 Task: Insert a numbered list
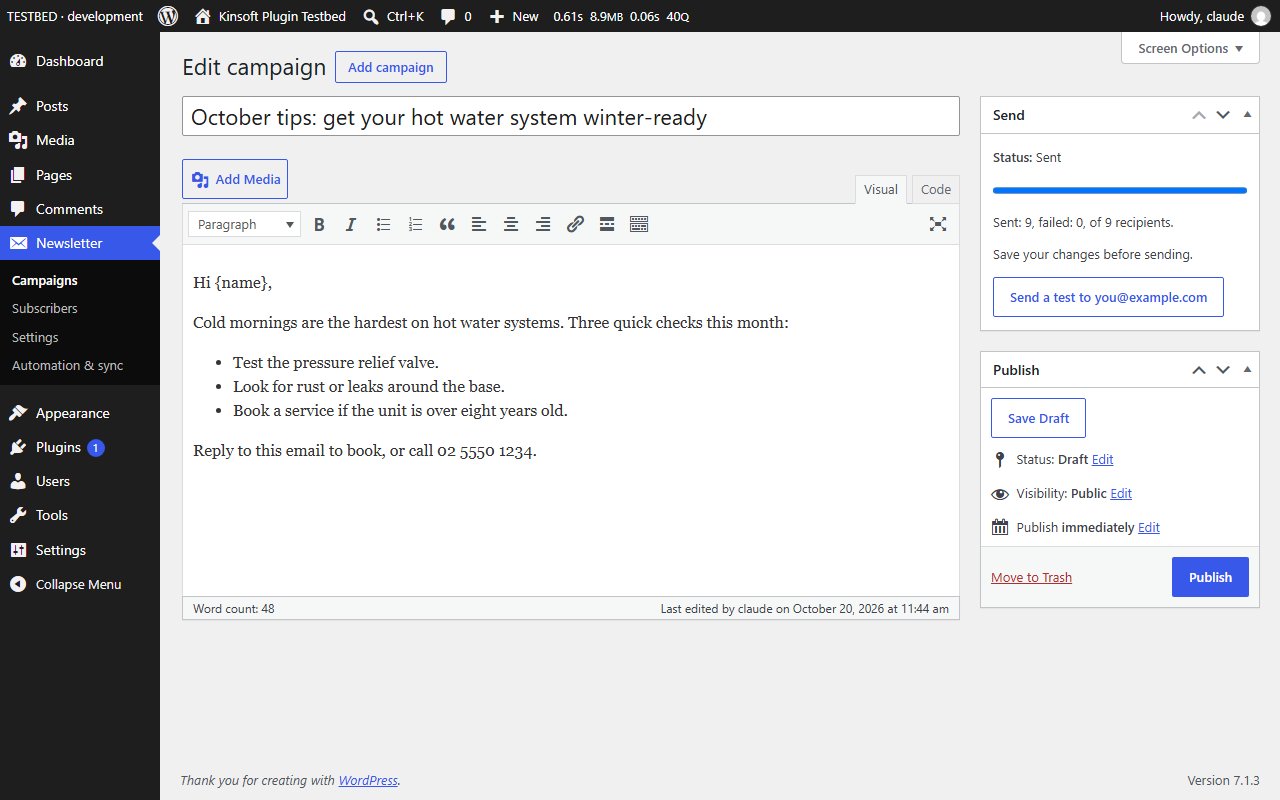click(415, 225)
